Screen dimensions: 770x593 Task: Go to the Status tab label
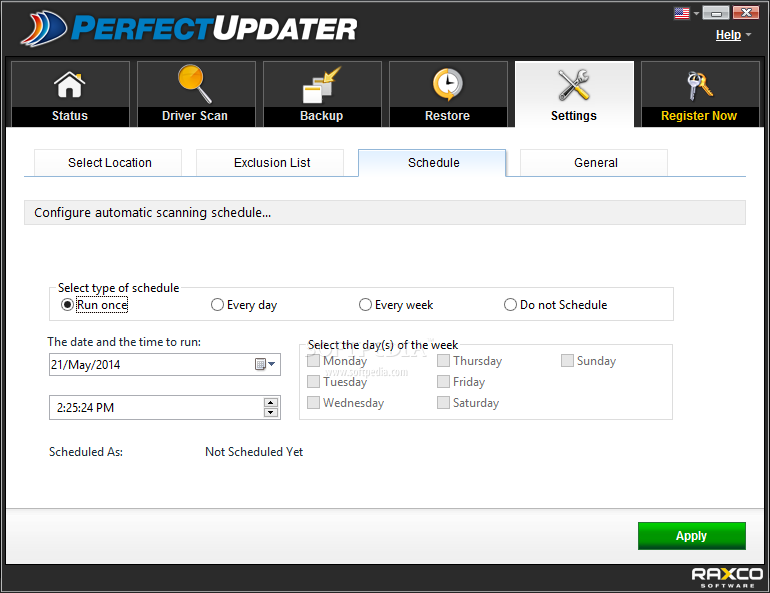click(x=70, y=116)
